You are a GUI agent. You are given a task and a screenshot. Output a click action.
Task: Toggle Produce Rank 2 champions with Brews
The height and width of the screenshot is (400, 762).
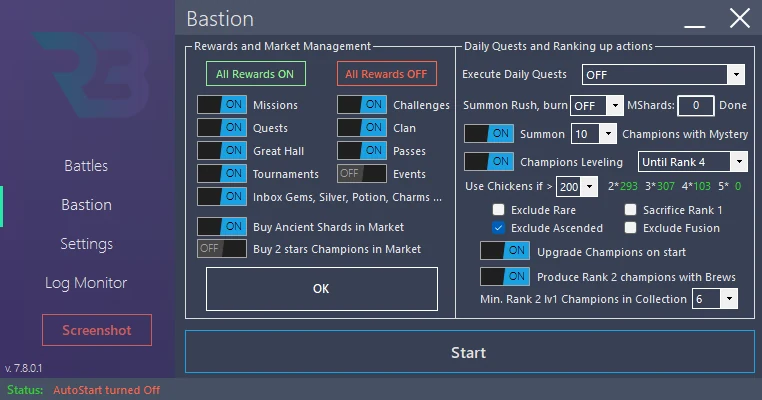pyautogui.click(x=505, y=277)
